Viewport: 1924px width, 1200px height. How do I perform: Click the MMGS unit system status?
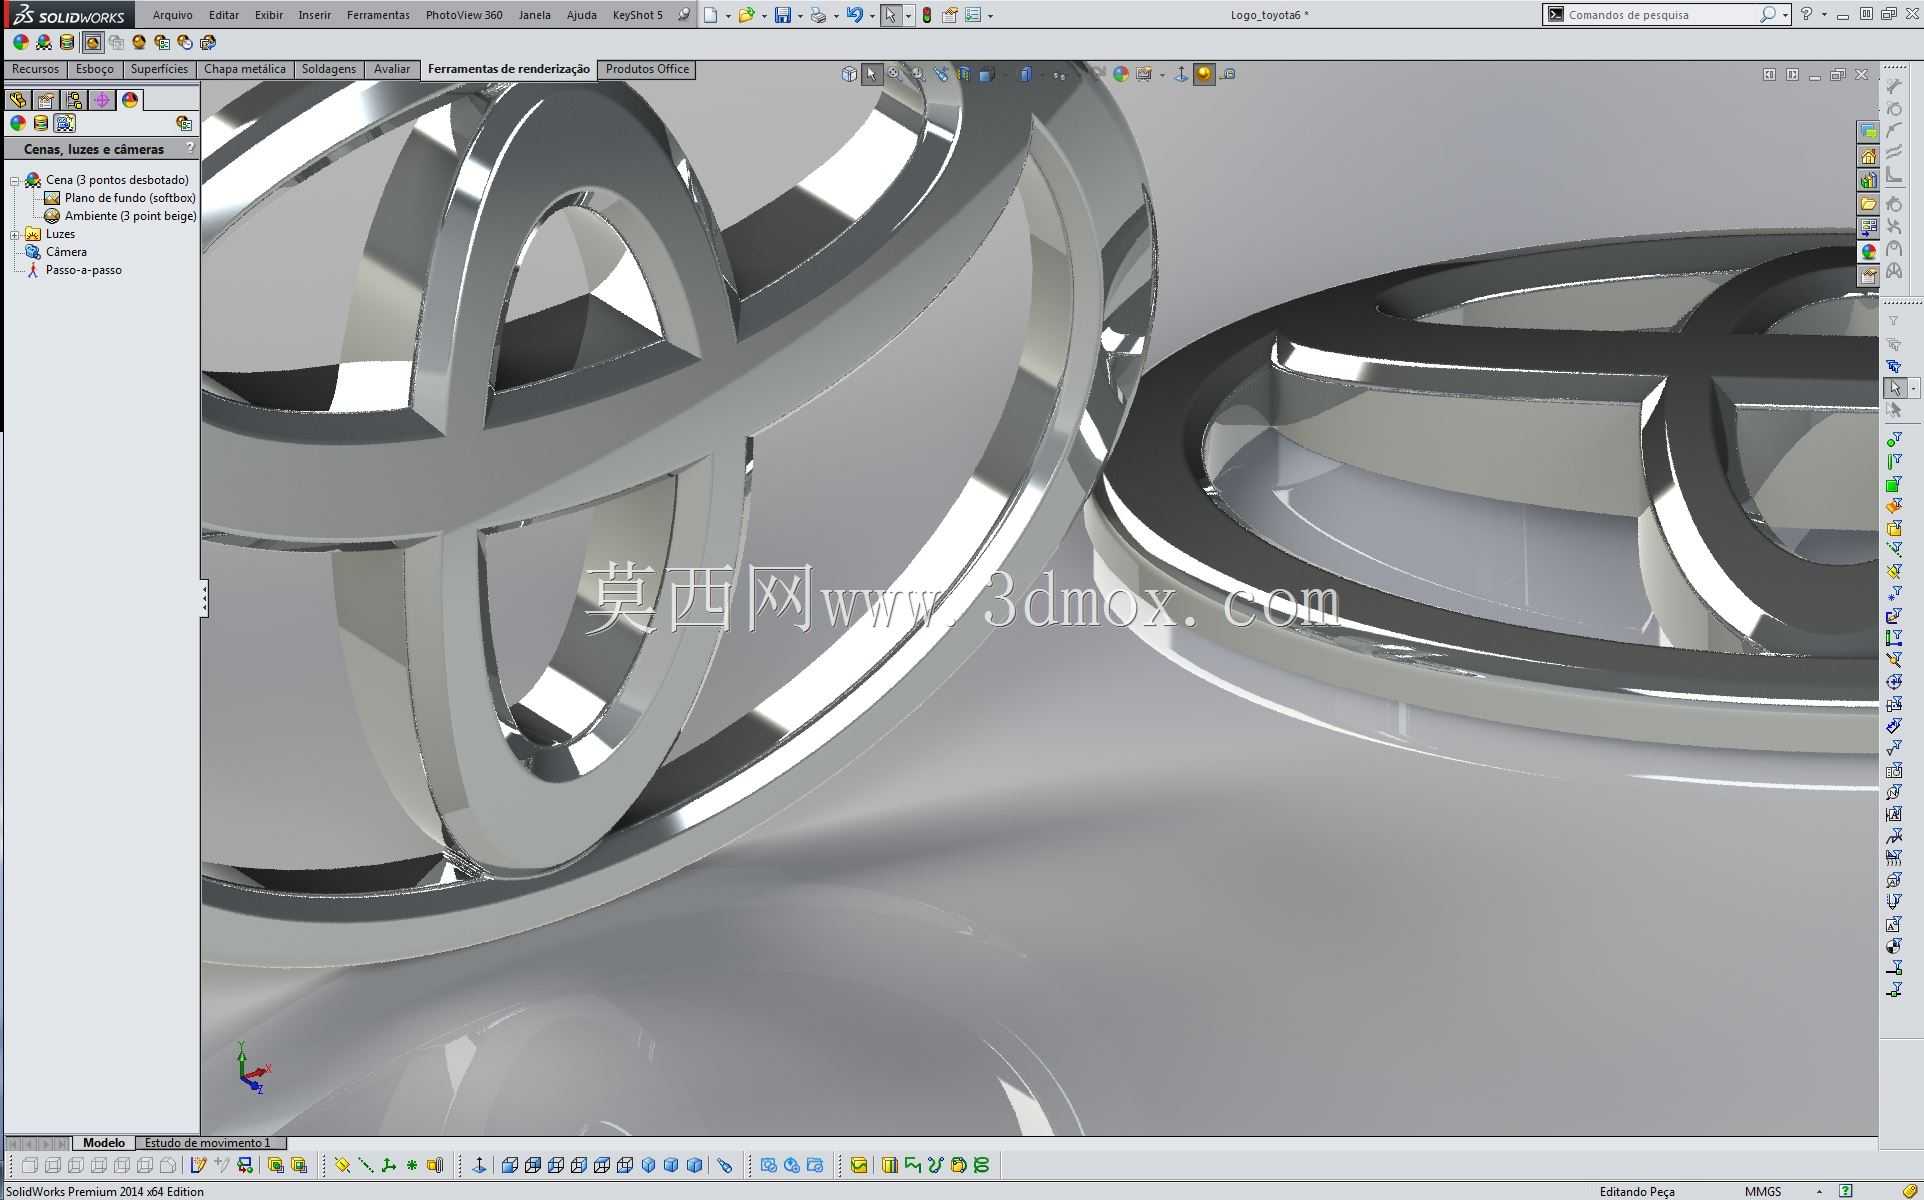[1763, 1191]
